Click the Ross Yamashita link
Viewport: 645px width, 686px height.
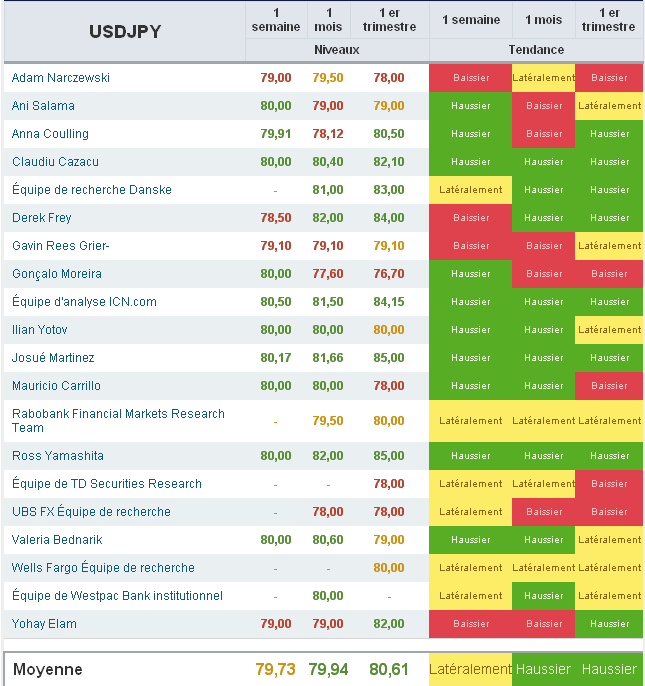(58, 456)
